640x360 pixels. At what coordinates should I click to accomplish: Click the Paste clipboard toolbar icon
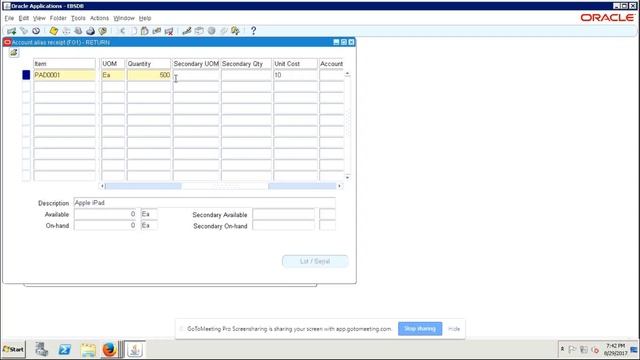click(144, 31)
